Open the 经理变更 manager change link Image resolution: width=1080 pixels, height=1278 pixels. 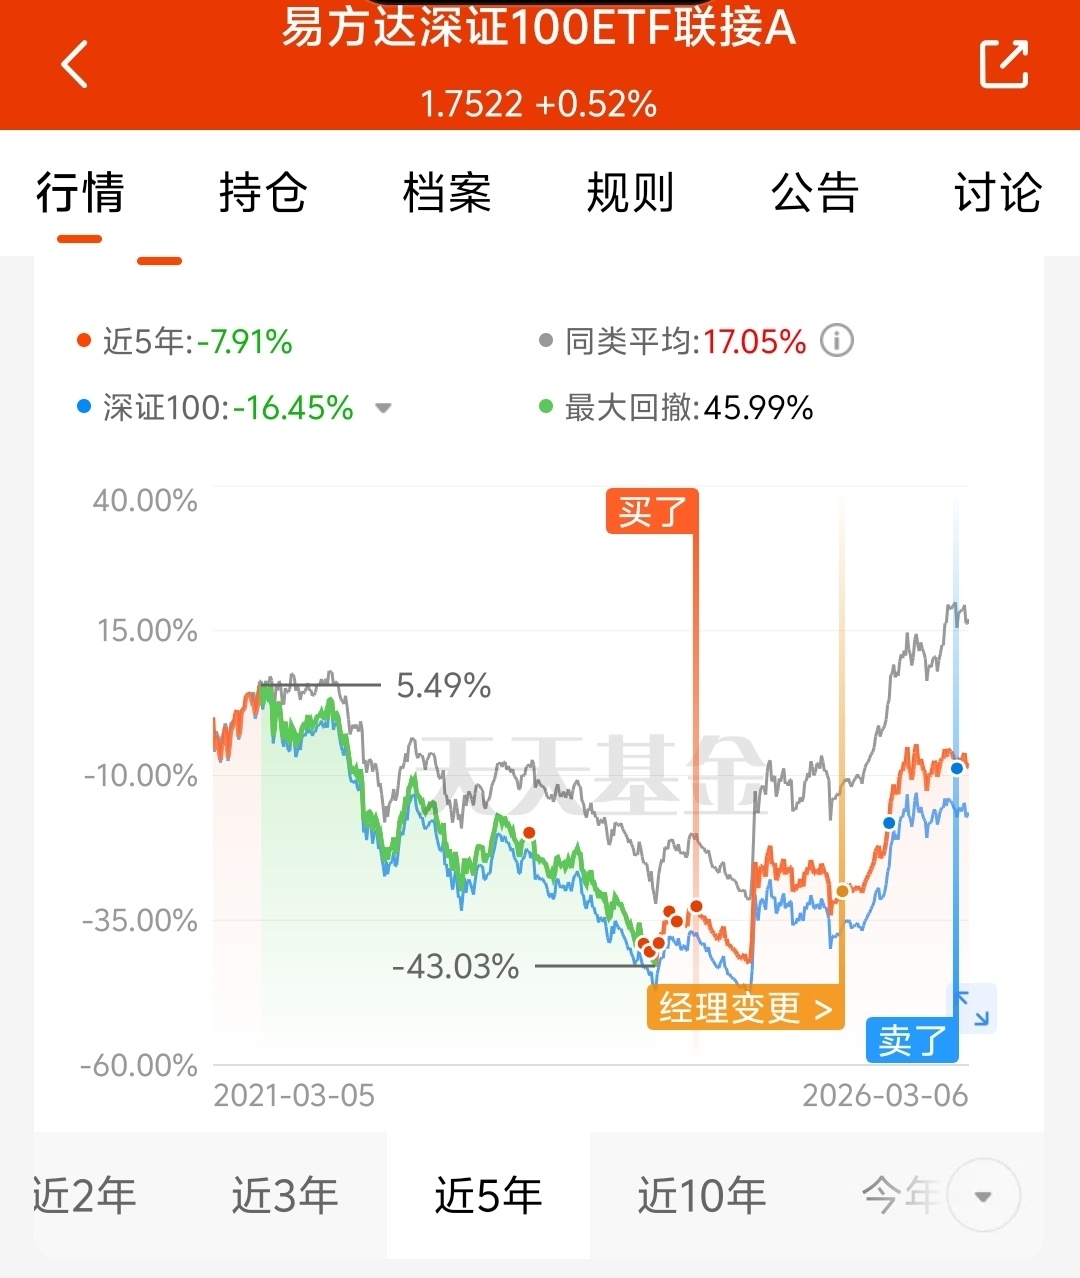[x=746, y=1008]
